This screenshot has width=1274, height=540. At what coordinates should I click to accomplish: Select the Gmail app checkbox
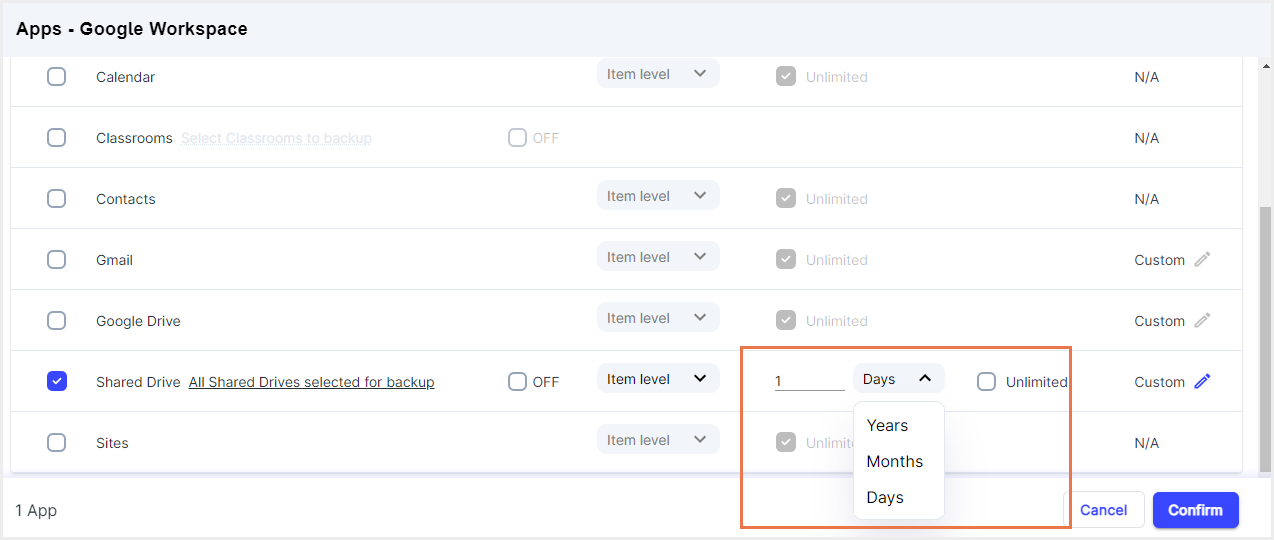(x=57, y=260)
